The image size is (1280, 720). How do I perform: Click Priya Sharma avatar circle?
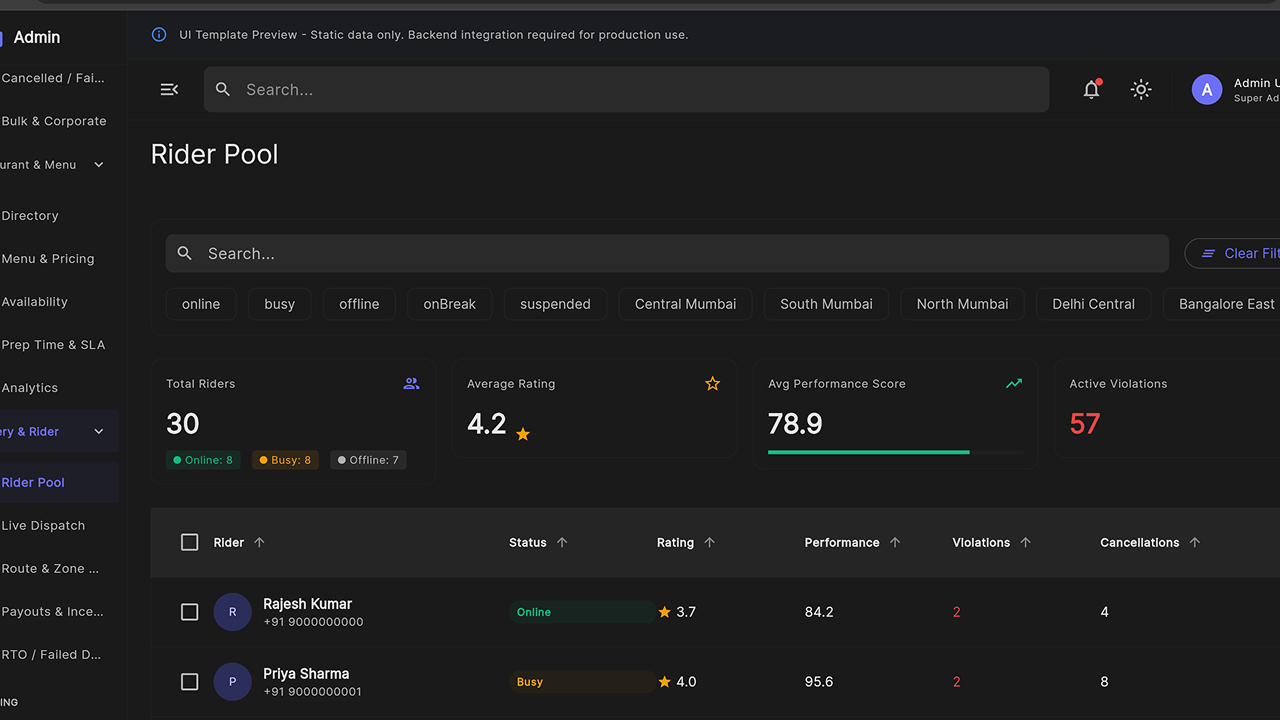coord(233,682)
